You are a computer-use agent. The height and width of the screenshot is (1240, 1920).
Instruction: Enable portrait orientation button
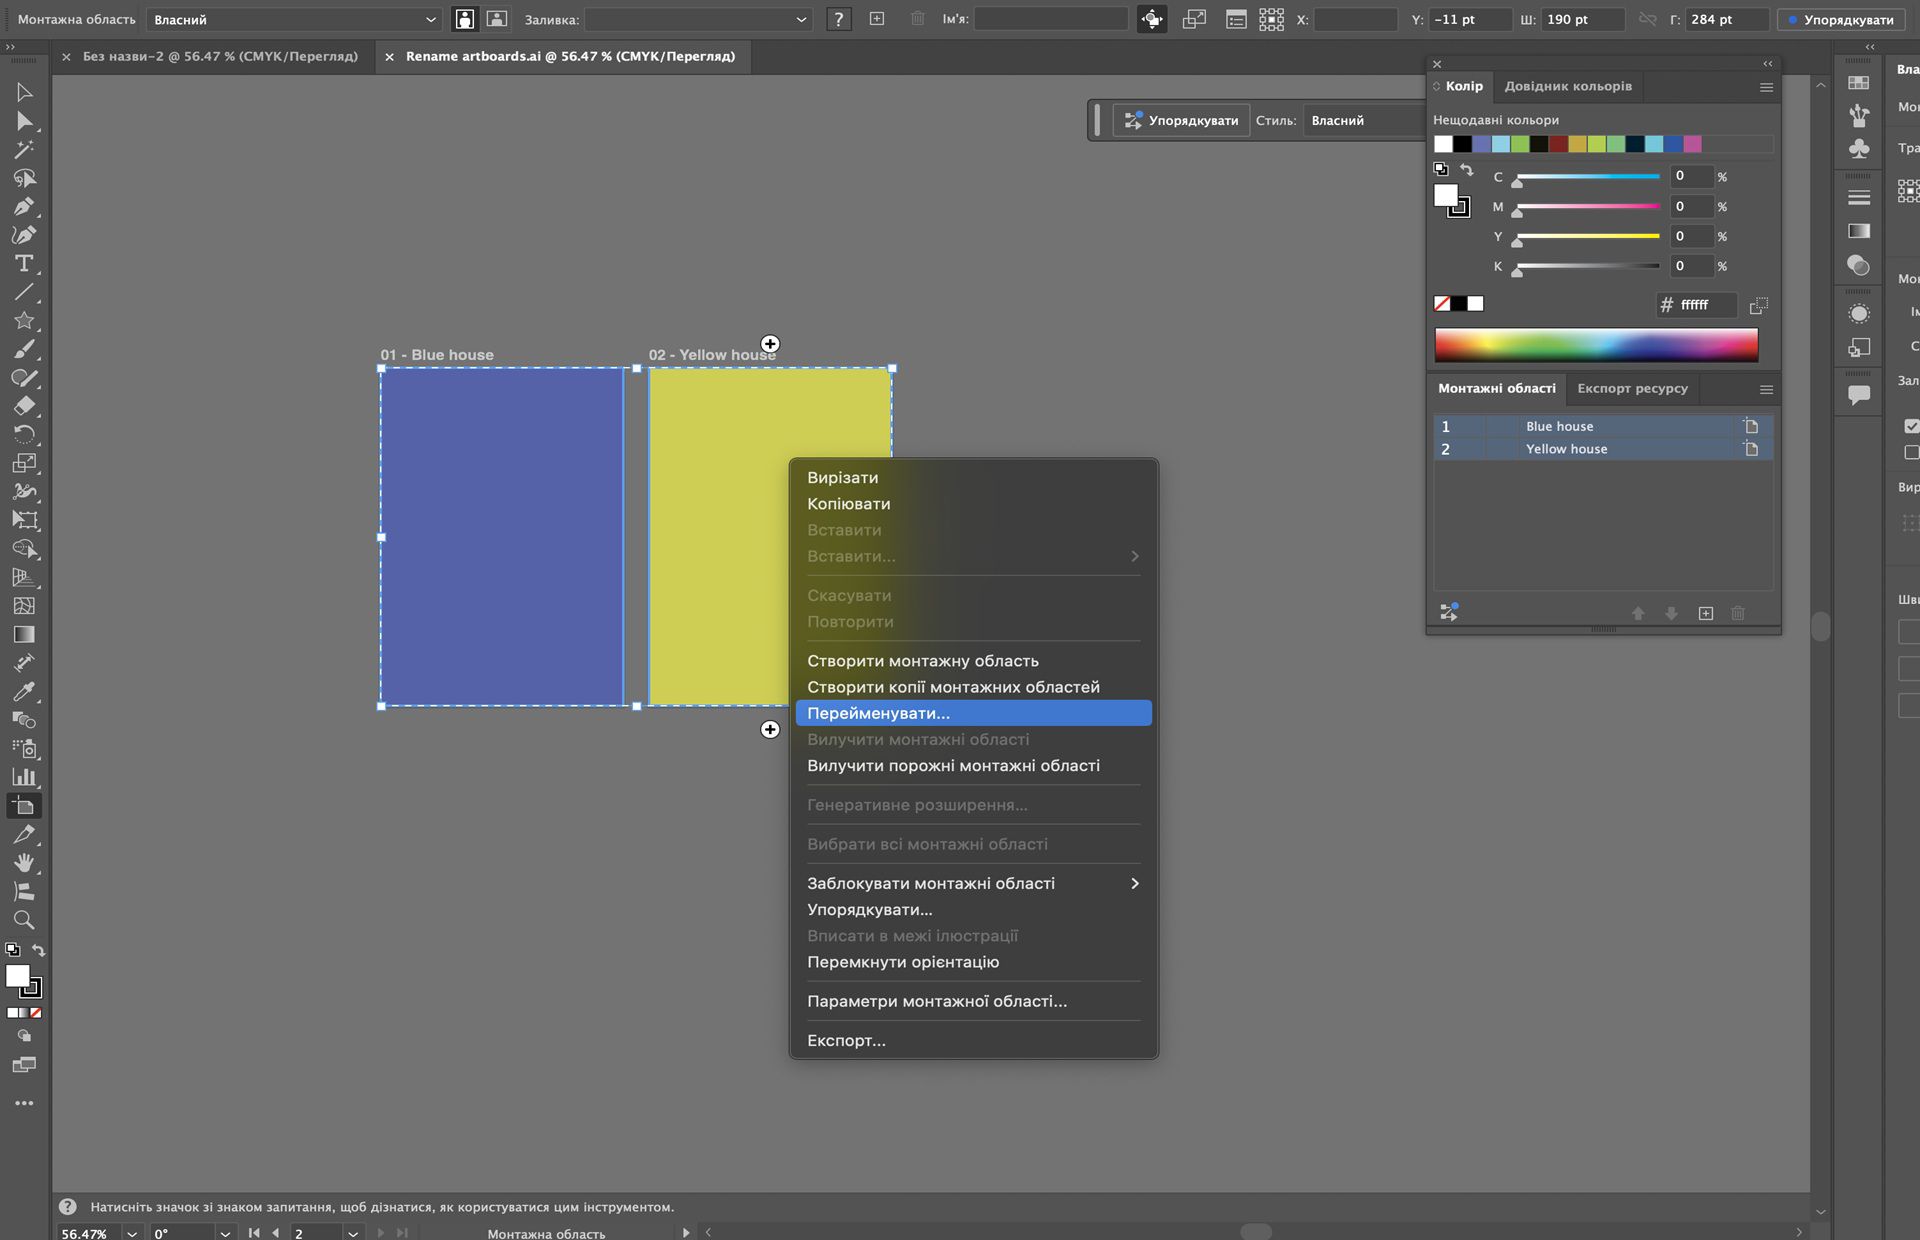coord(465,19)
